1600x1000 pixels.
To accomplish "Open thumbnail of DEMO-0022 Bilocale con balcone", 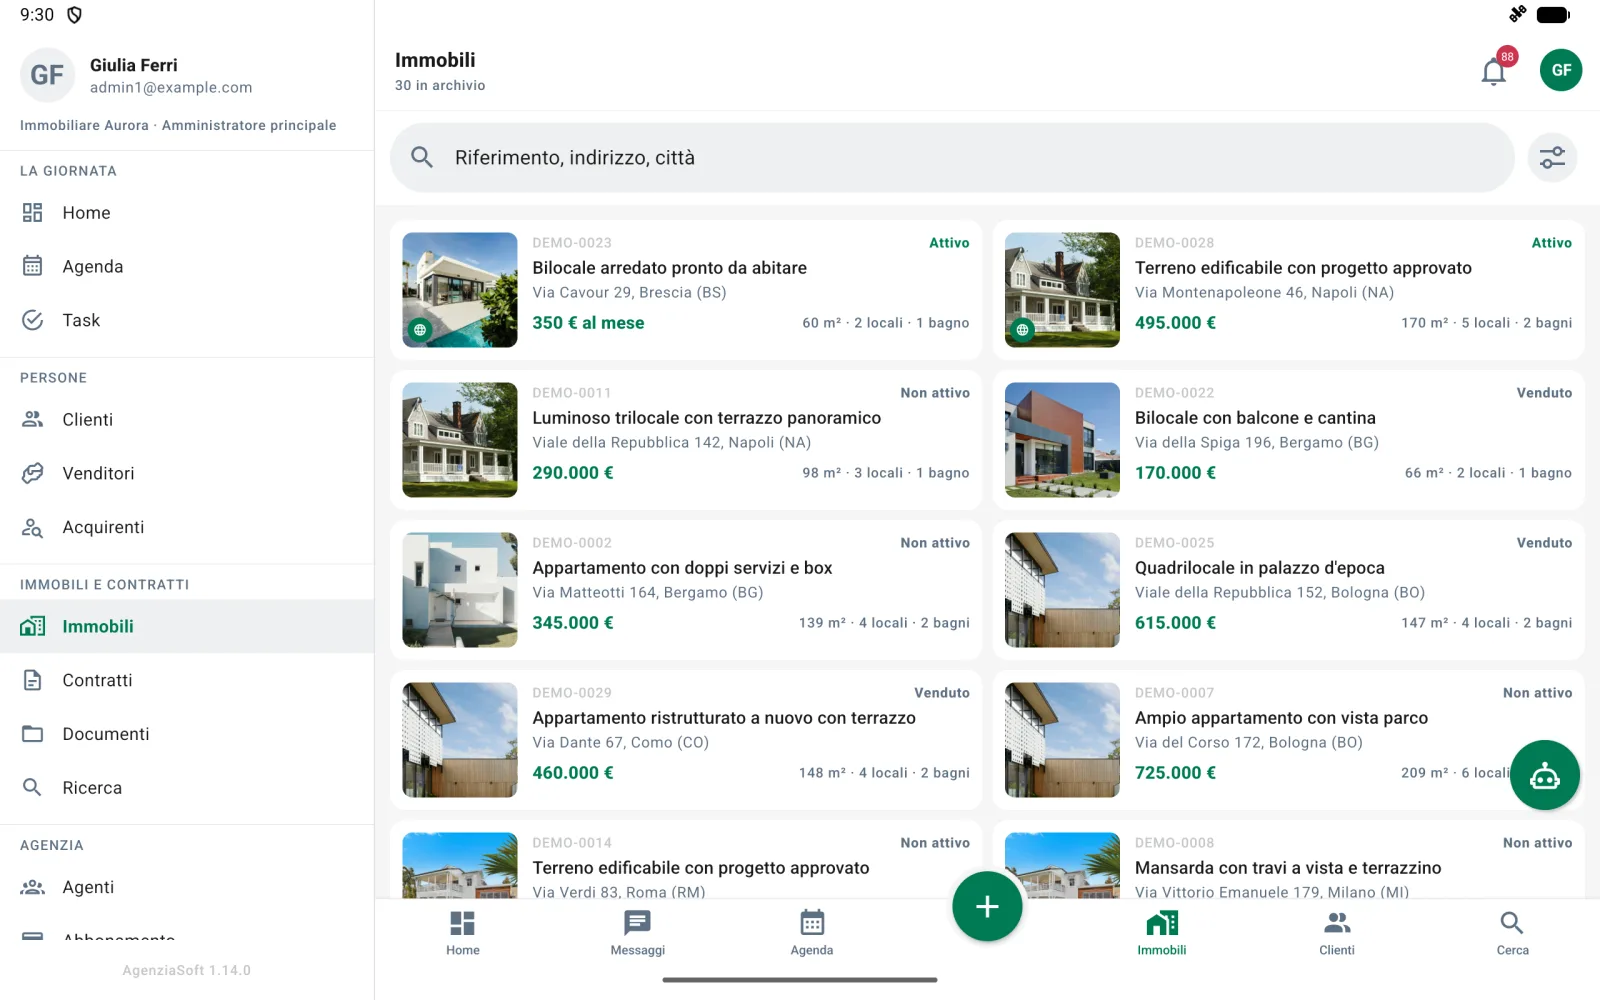I will 1062,440.
